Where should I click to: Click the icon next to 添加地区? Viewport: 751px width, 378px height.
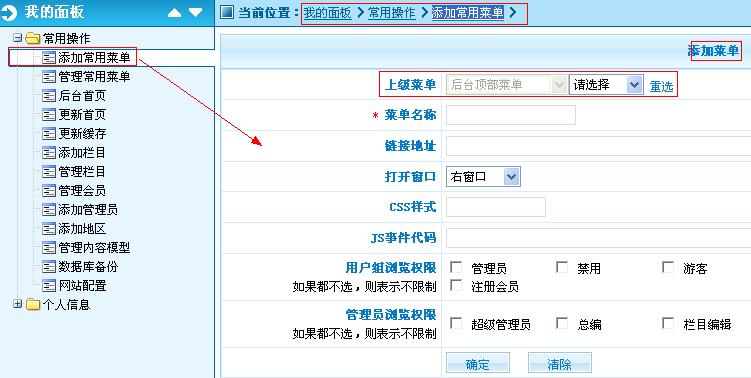coord(49,229)
